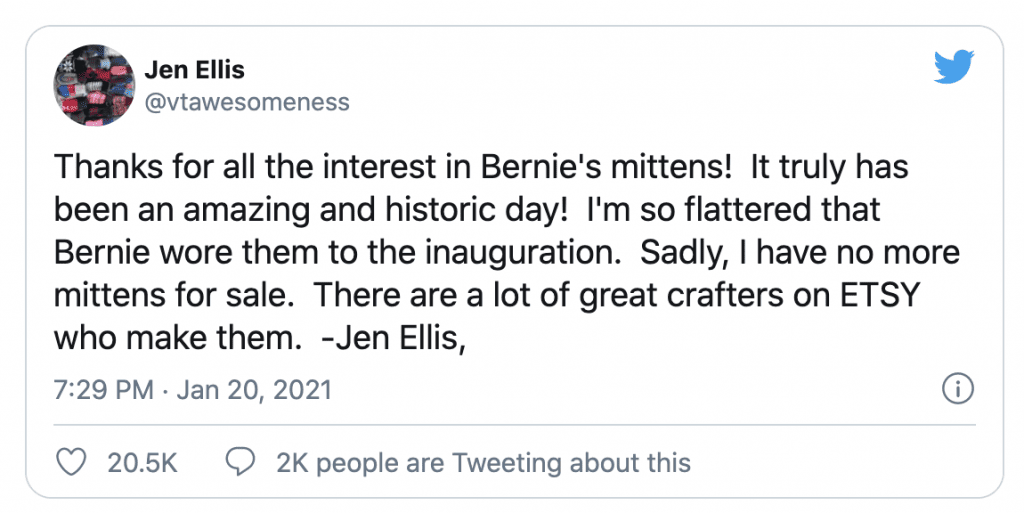Click the Twitter bird logo
Image resolution: width=1024 pixels, height=513 pixels.
click(953, 67)
